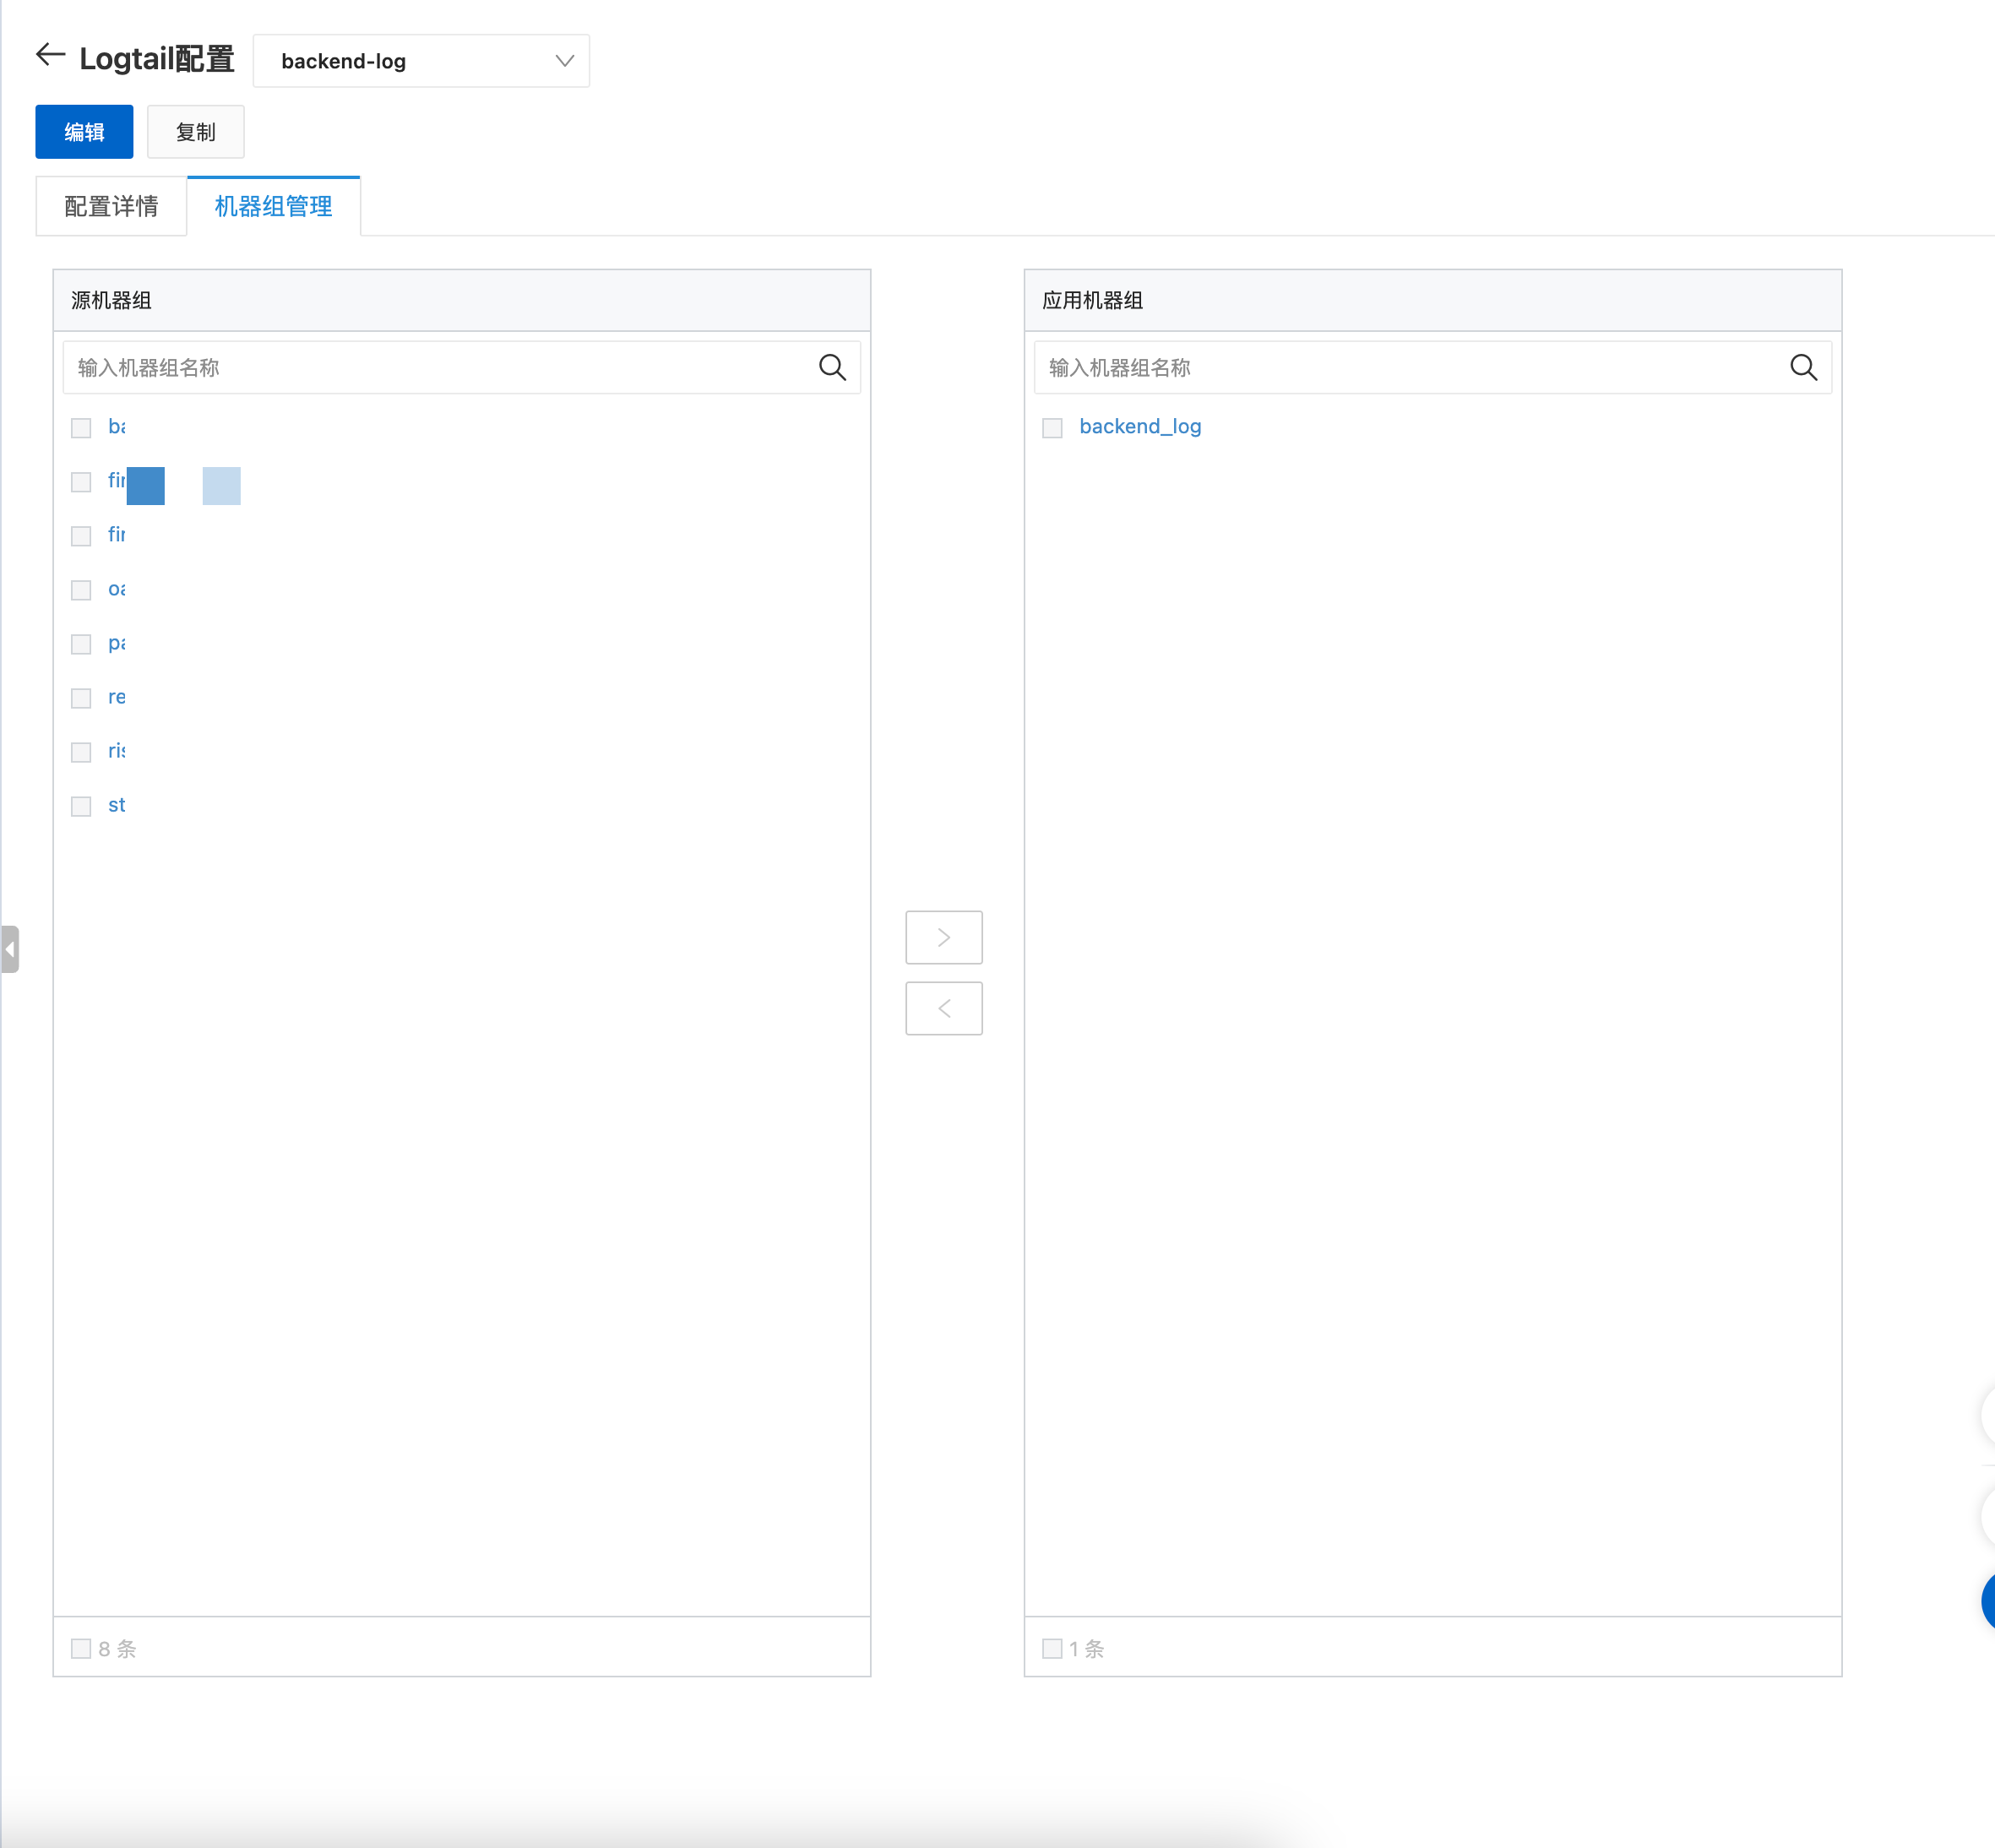1995x1848 pixels.
Task: Click the dark blue square overlay
Action: (146, 486)
